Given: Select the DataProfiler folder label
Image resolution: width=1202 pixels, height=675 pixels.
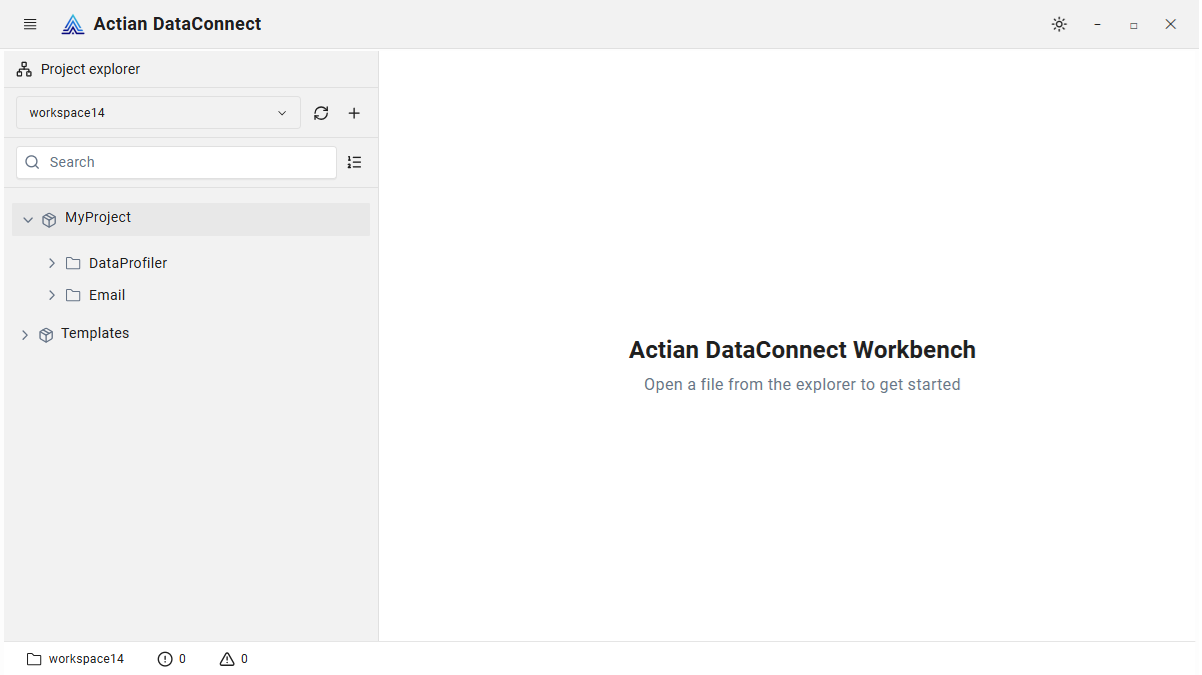Looking at the screenshot, I should [128, 263].
